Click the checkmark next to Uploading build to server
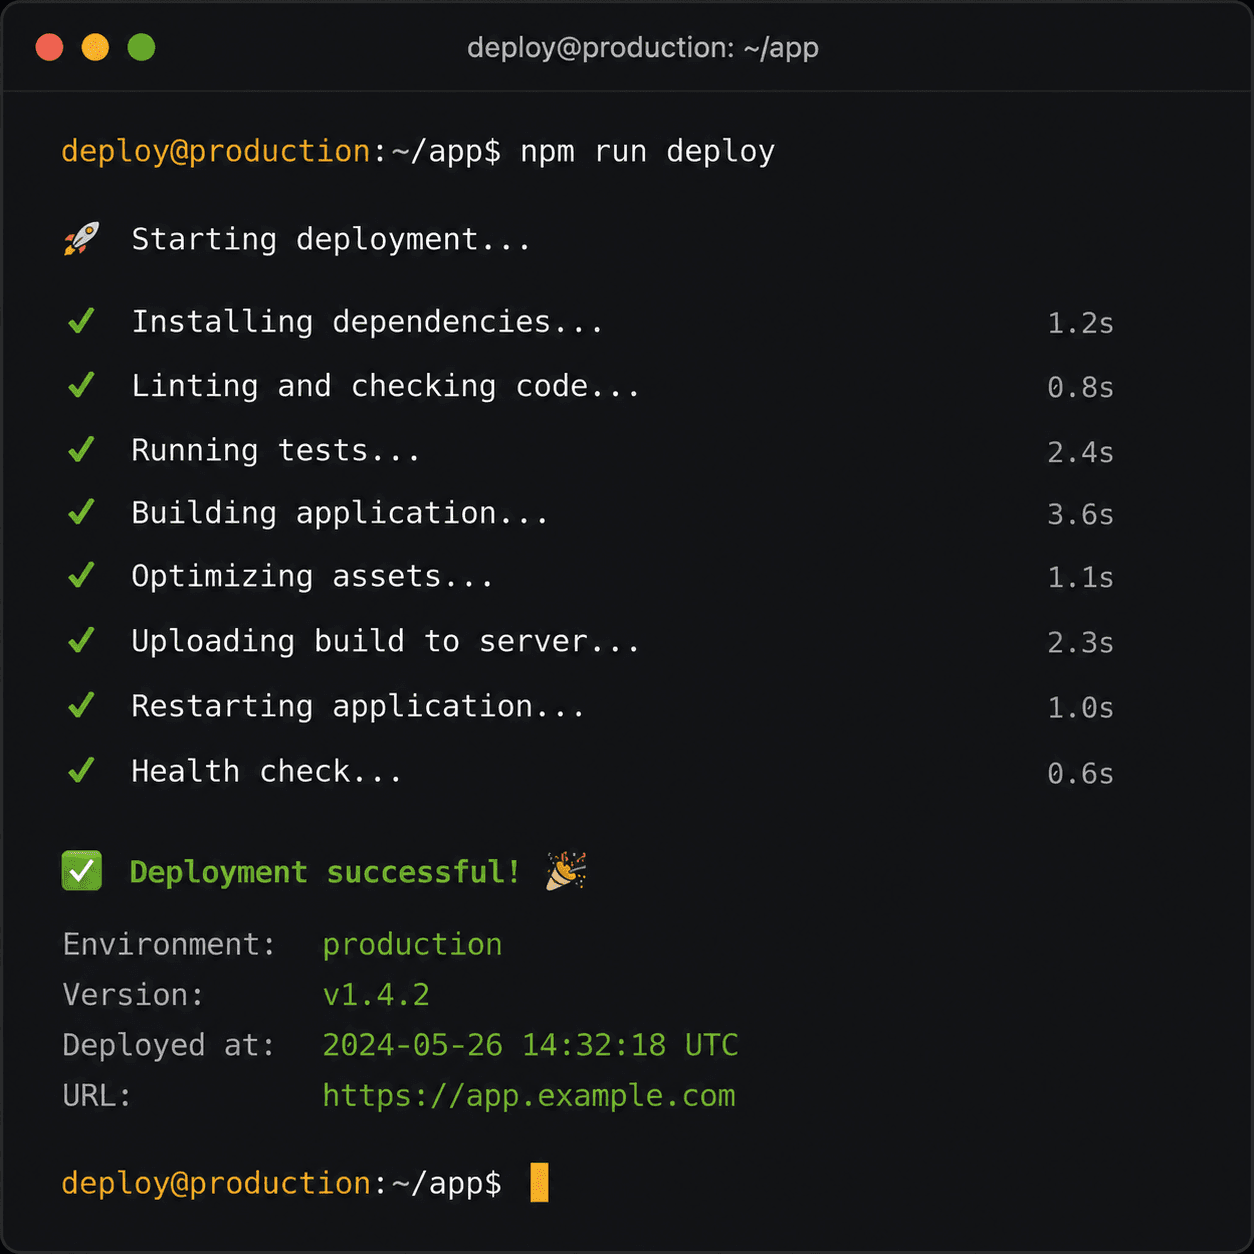The image size is (1254, 1254). pyautogui.click(x=81, y=640)
